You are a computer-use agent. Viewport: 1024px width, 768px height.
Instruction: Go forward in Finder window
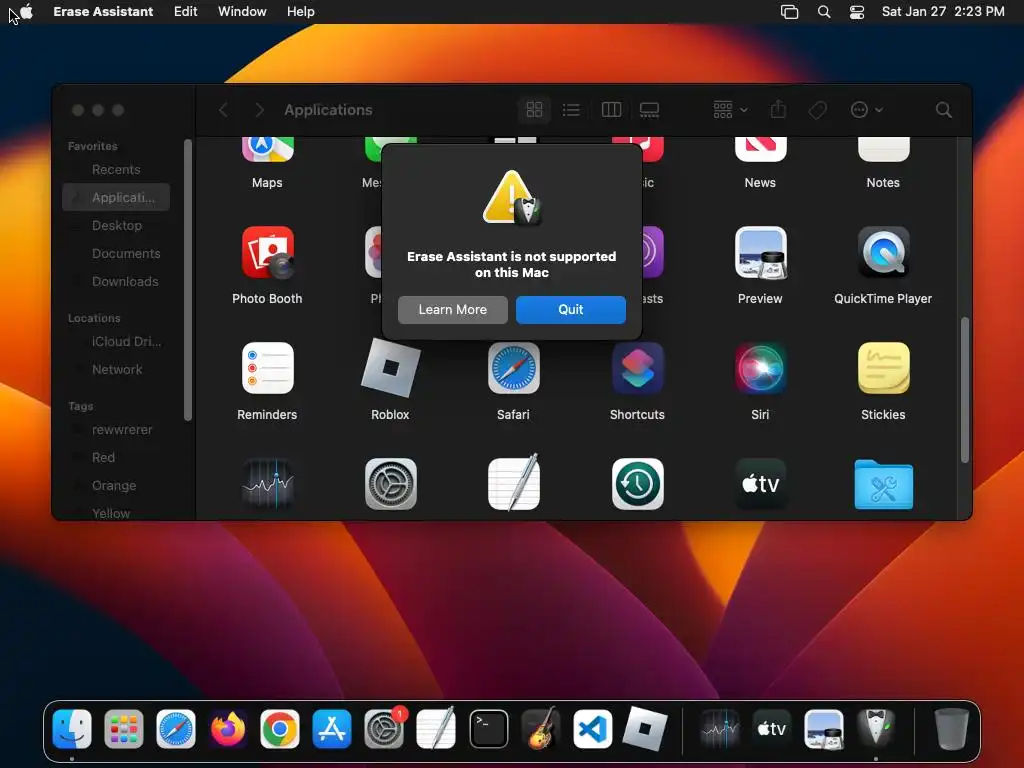[259, 110]
